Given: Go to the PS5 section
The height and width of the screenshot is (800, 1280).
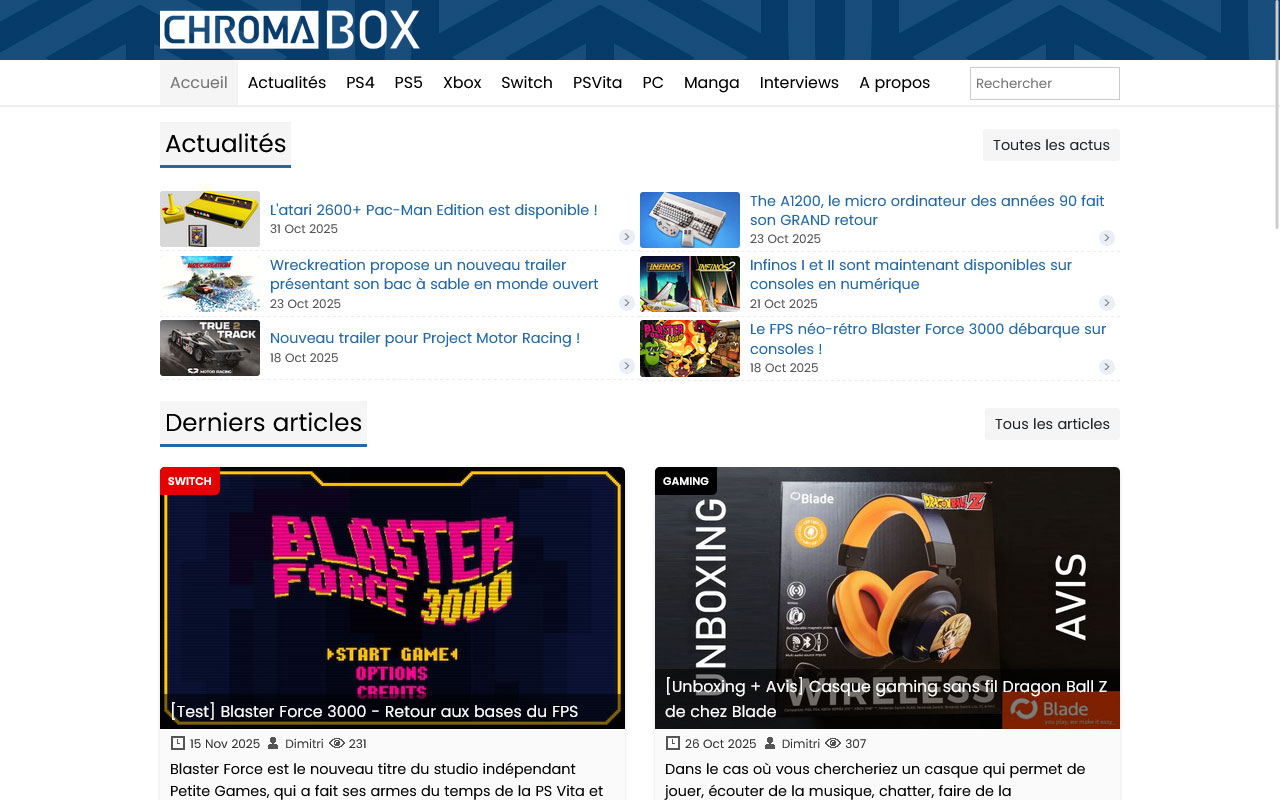Looking at the screenshot, I should click(408, 83).
